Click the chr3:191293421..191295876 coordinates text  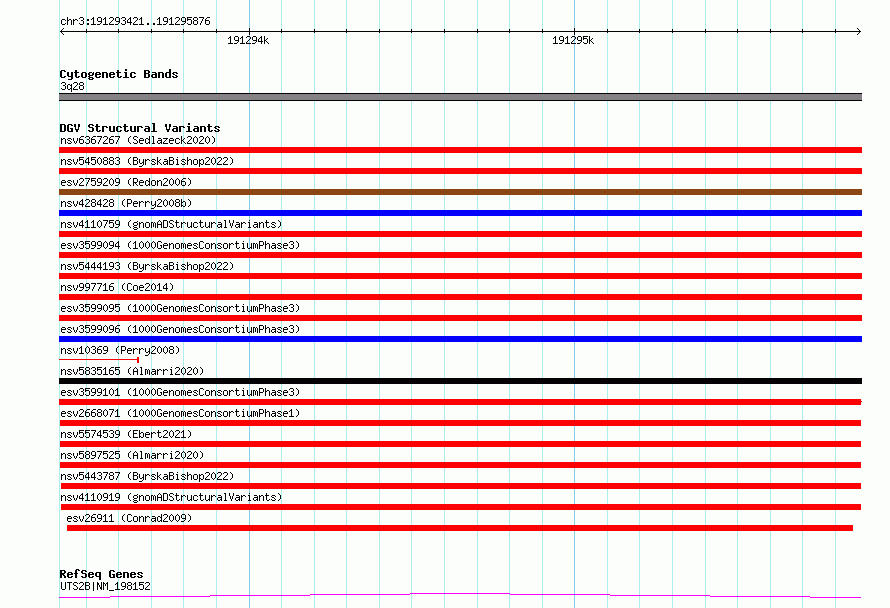tap(135, 22)
